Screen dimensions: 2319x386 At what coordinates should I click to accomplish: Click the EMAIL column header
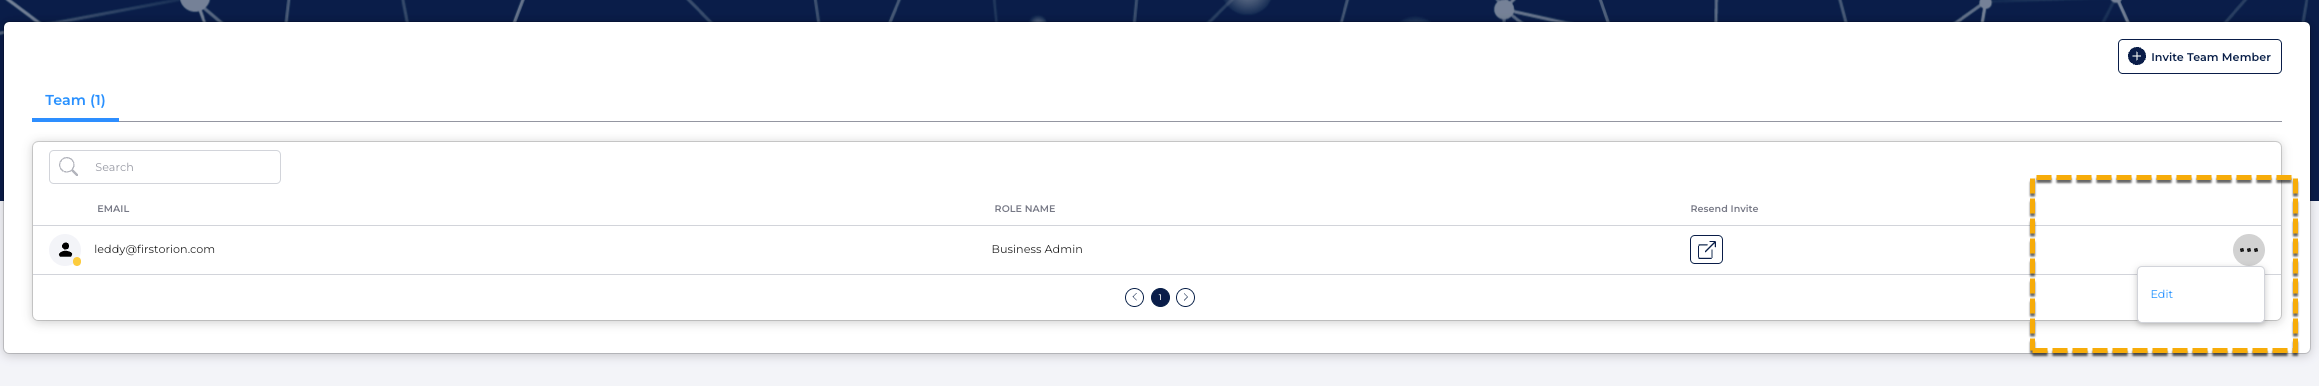[x=113, y=209]
